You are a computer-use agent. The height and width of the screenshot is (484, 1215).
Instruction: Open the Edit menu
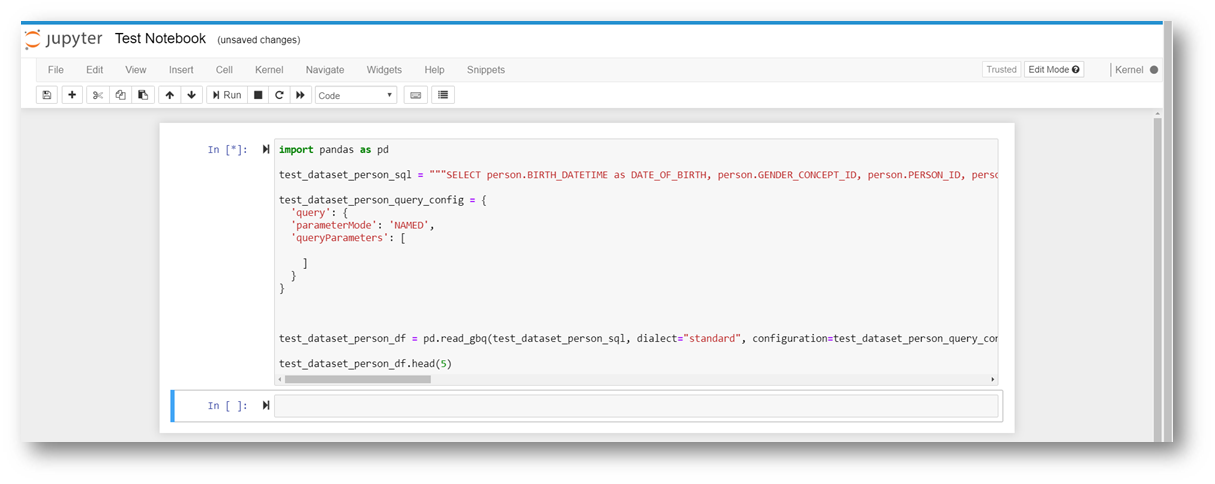[x=95, y=70]
